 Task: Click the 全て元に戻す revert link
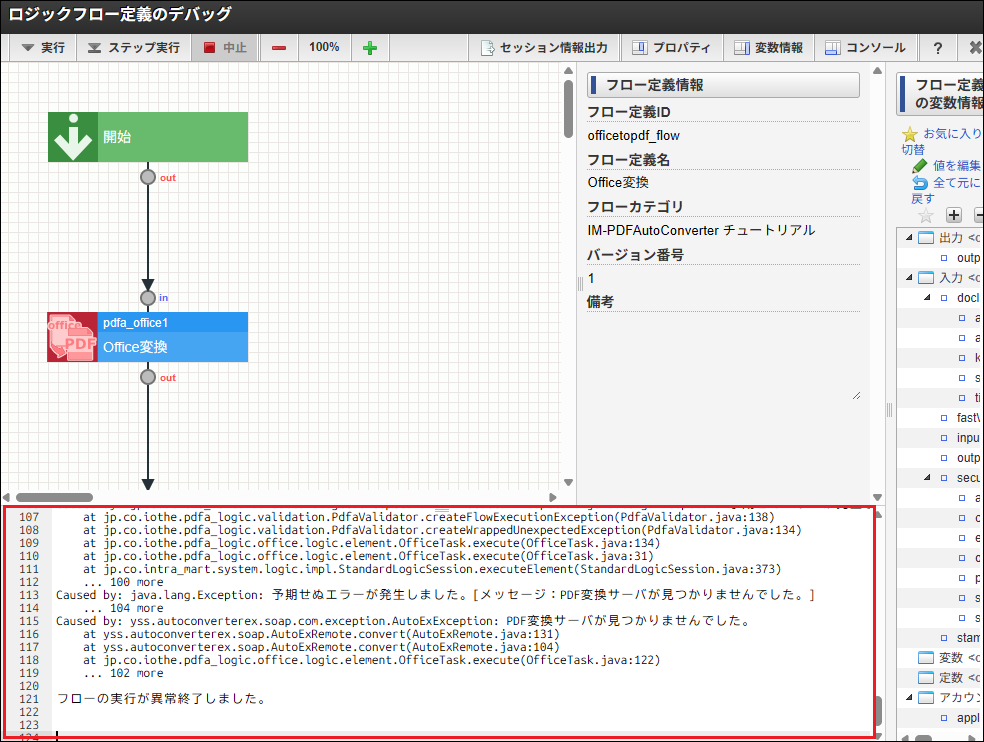point(946,190)
